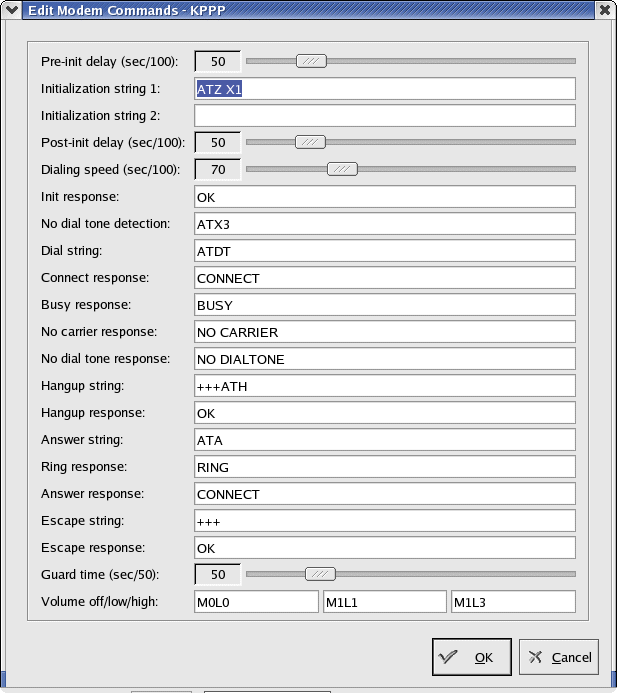This screenshot has width=617, height=693.
Task: Click the 'Volume off/low/high:' label
Action: 99,602
